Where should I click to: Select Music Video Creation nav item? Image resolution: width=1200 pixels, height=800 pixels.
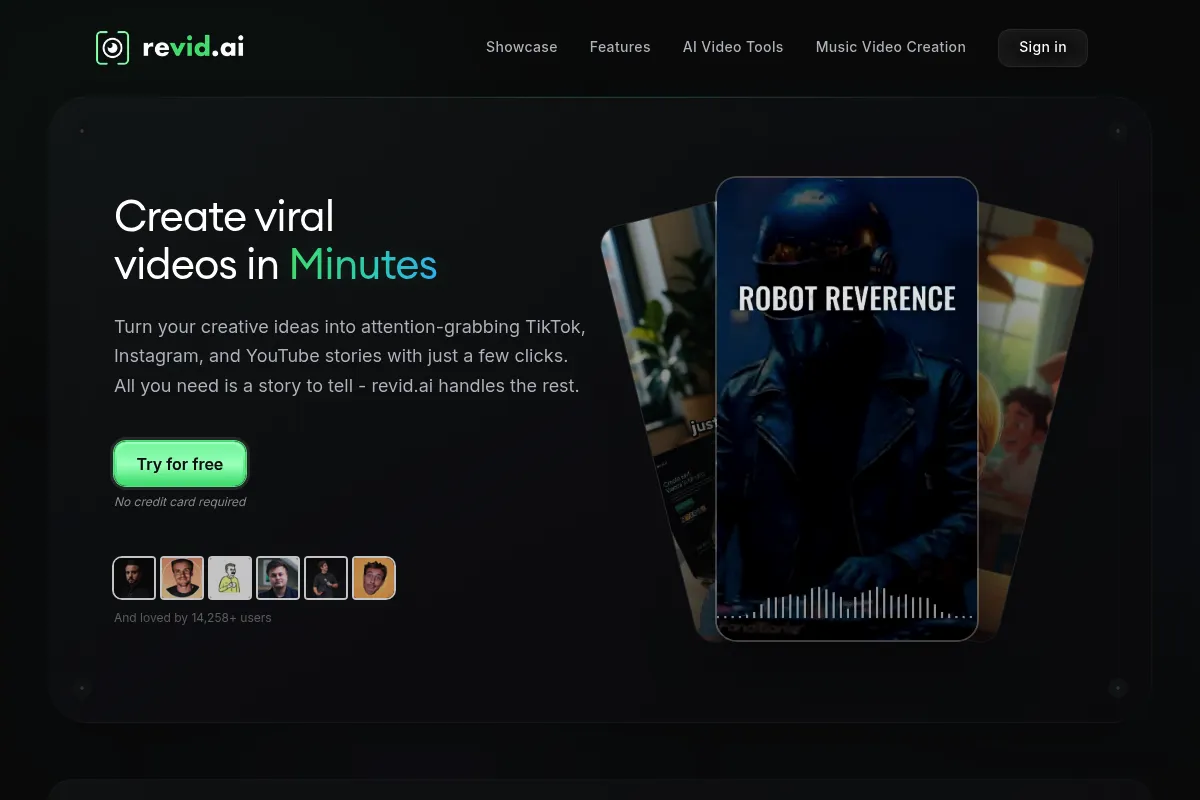[891, 47]
